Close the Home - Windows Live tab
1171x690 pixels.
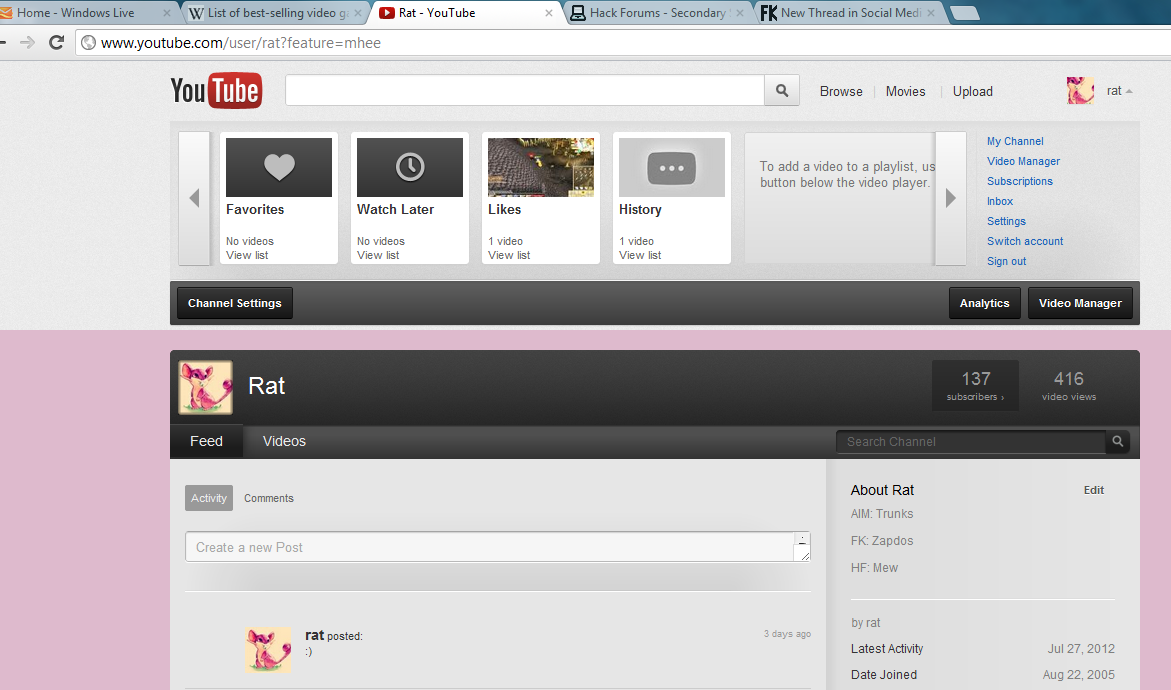click(x=166, y=13)
